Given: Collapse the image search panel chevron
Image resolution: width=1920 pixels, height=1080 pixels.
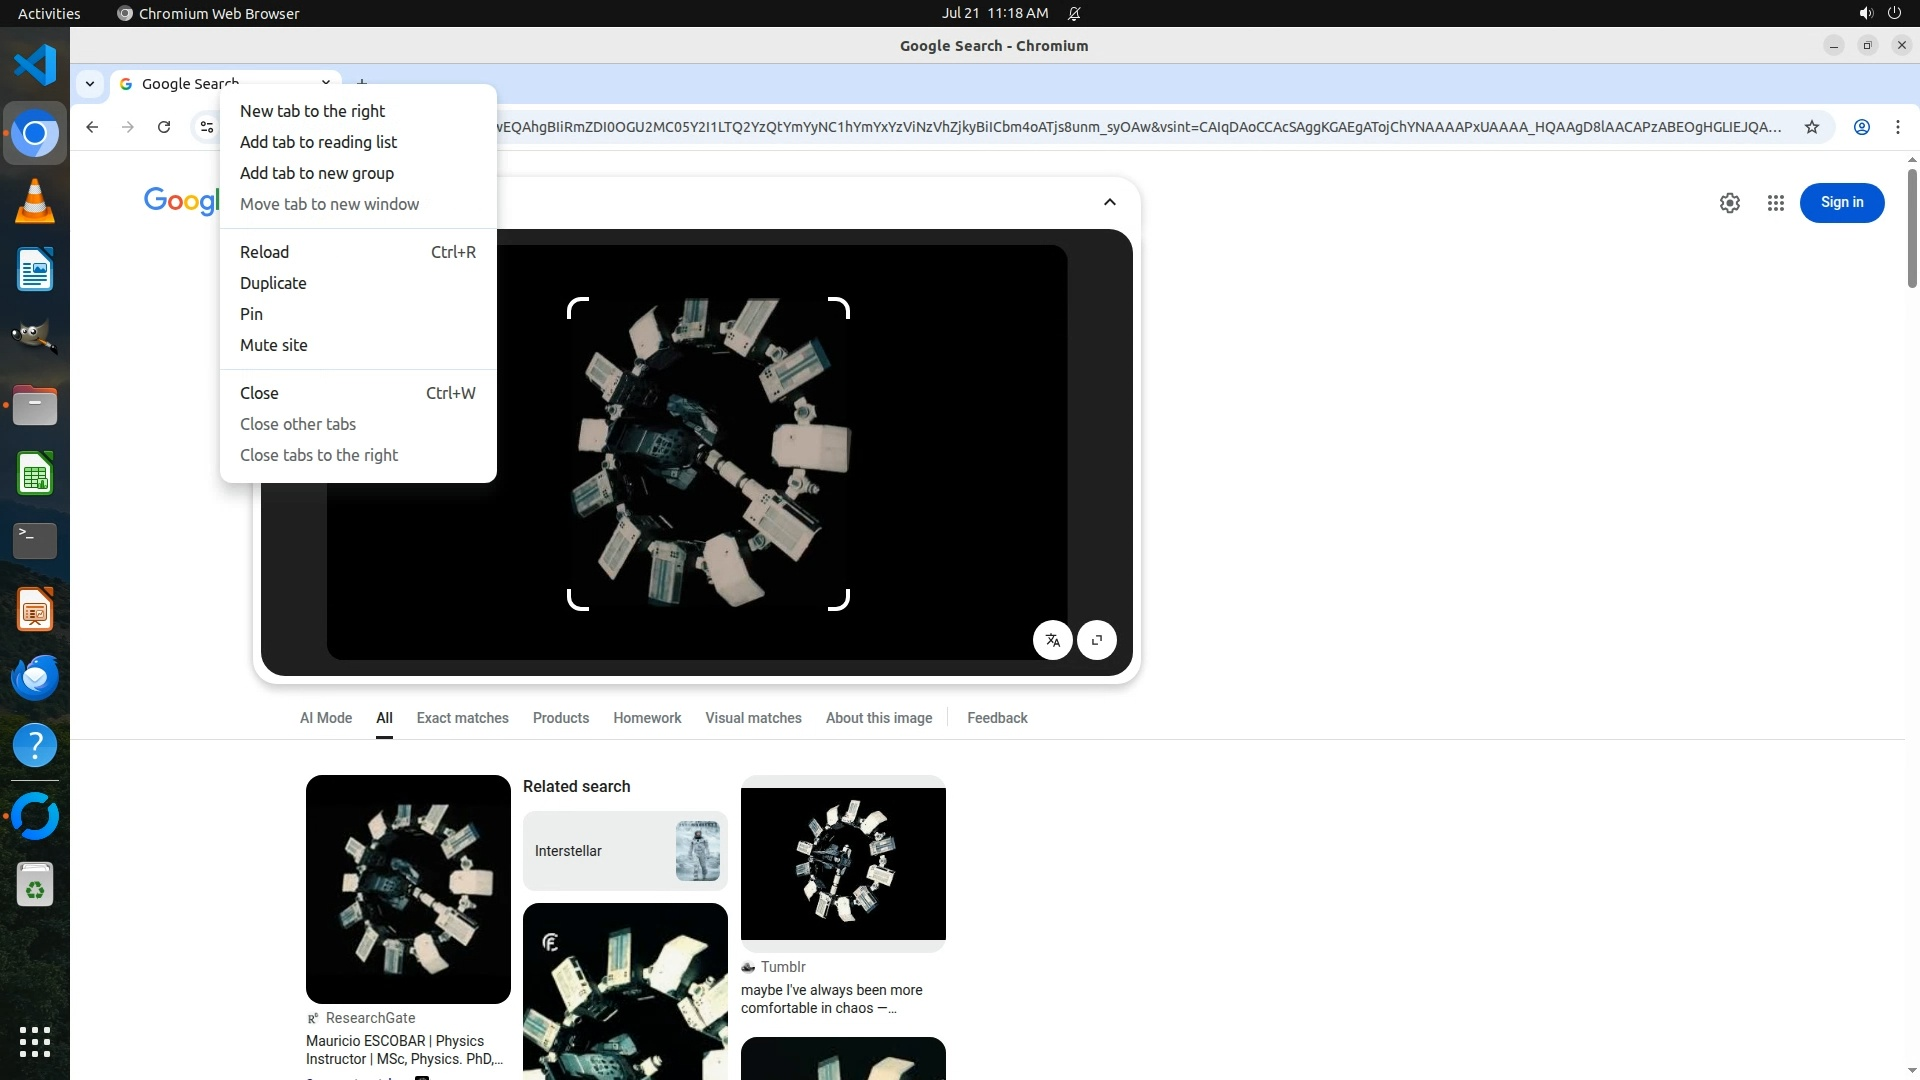Looking at the screenshot, I should pyautogui.click(x=1109, y=202).
